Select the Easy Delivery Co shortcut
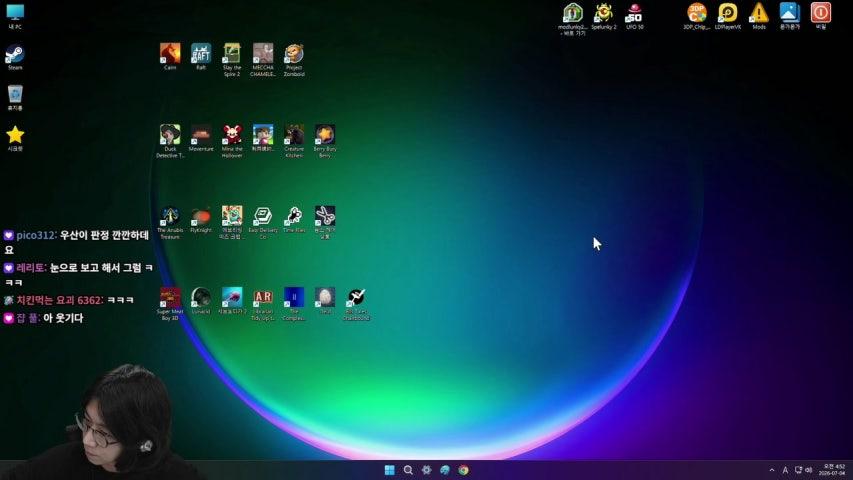The height and width of the screenshot is (480, 853). pyautogui.click(x=263, y=222)
